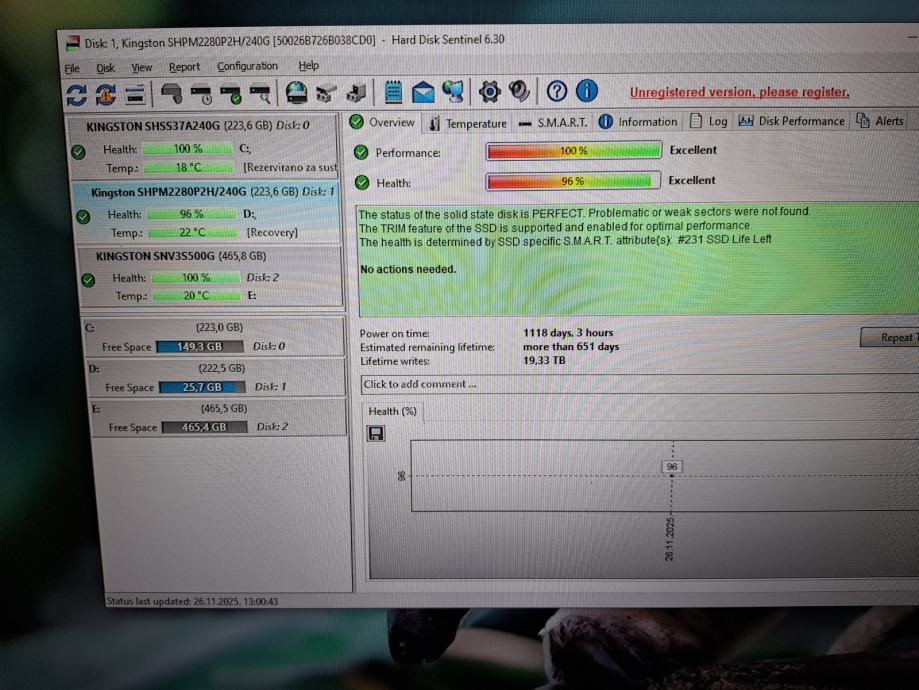Click the blue envelope send e-mail icon

[x=423, y=92]
